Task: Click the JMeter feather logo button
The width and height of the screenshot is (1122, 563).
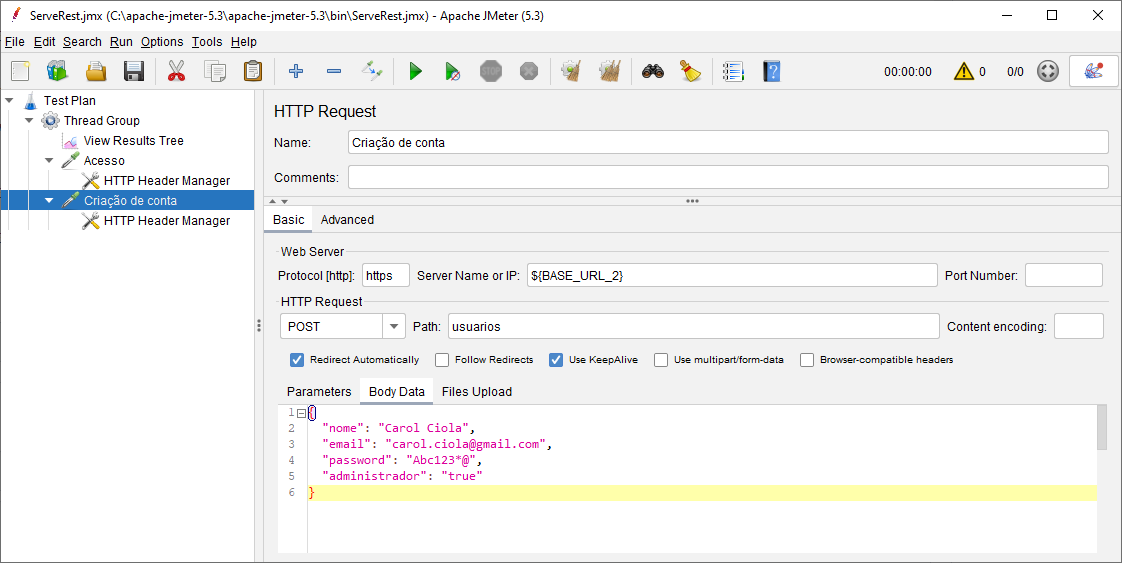Action: (1093, 71)
